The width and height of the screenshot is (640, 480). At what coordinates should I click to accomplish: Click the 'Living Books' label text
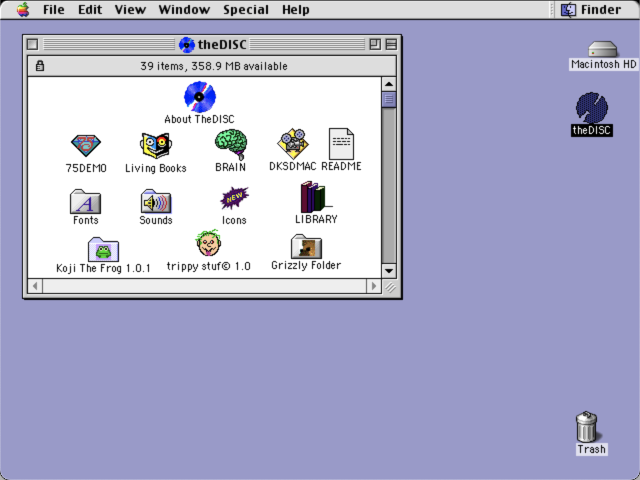pos(156,168)
